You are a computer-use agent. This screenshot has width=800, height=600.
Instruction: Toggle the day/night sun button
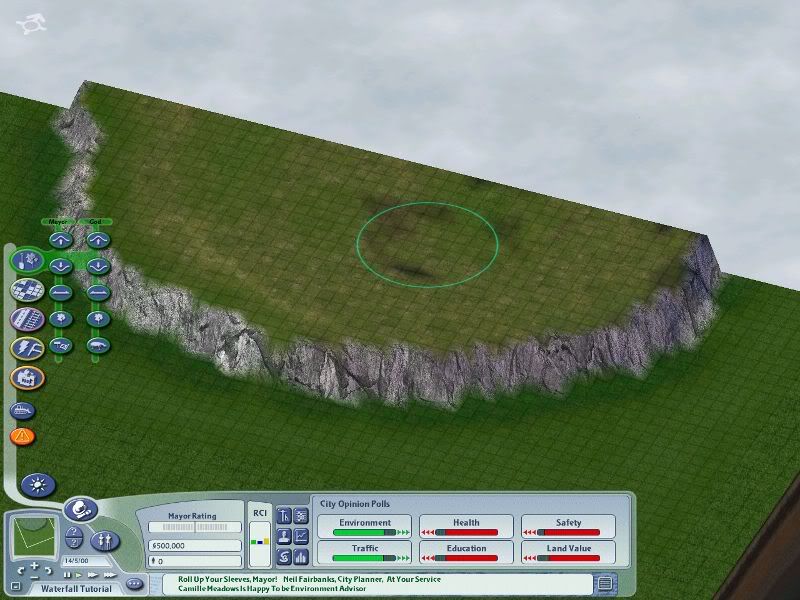tap(38, 485)
